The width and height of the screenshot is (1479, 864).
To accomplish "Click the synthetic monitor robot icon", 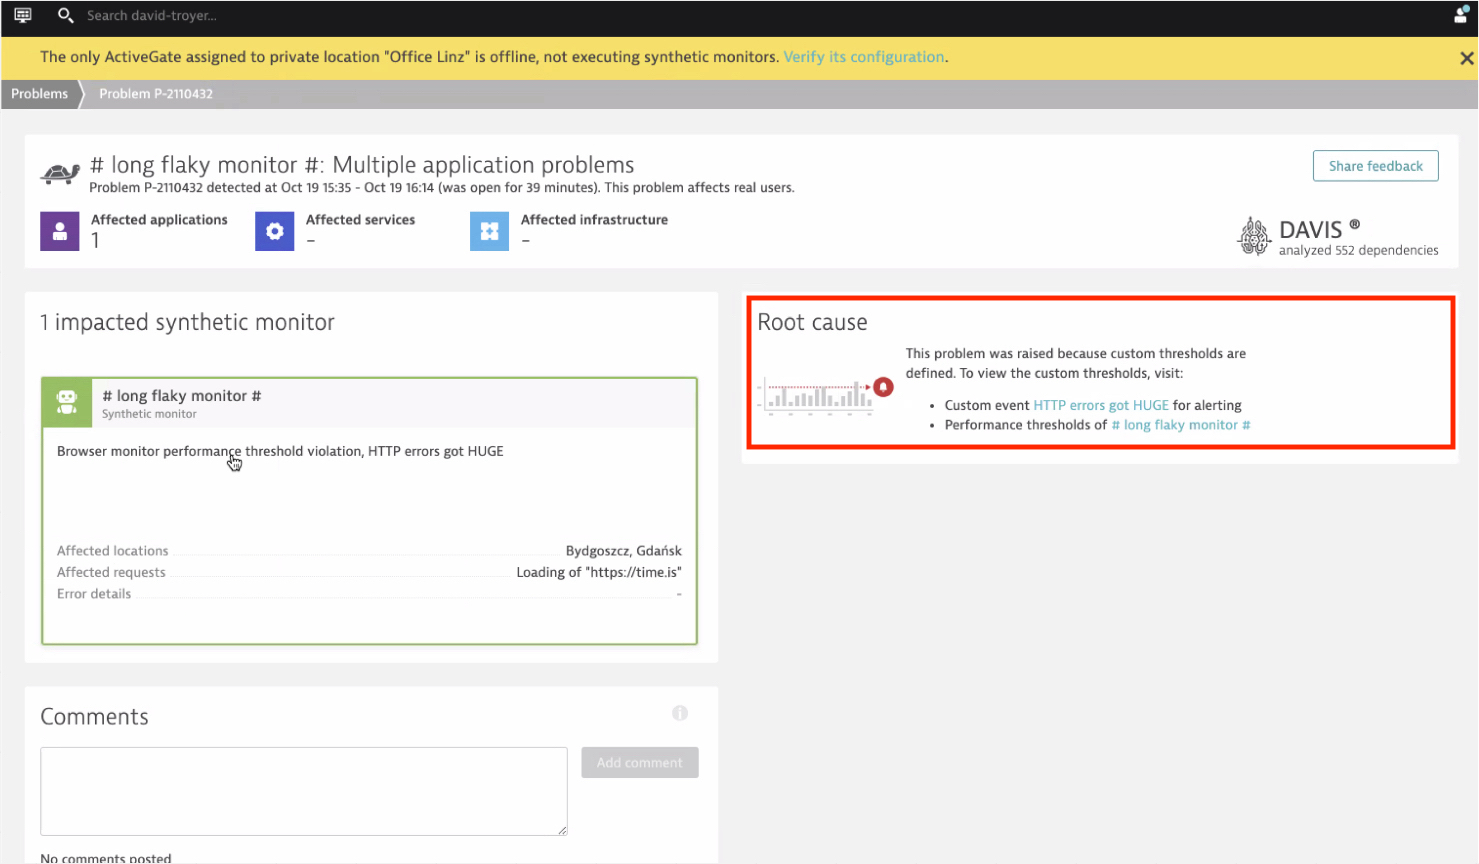I will [67, 402].
